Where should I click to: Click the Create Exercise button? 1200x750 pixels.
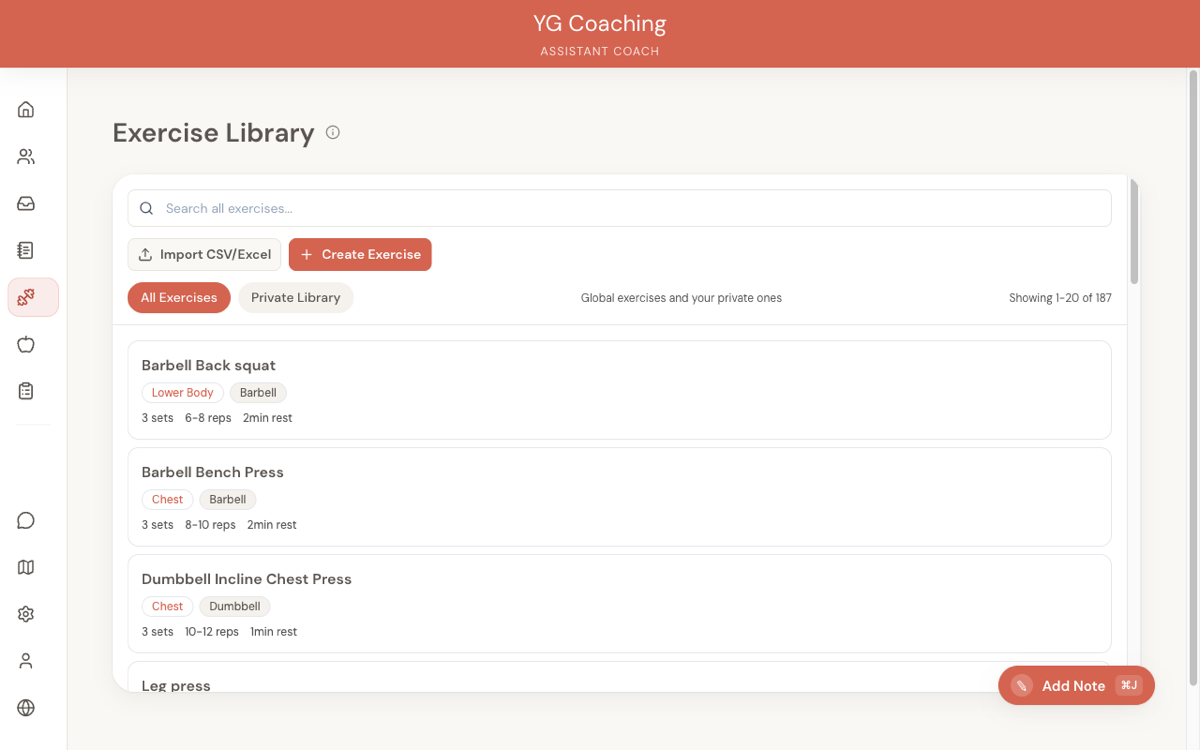point(360,254)
